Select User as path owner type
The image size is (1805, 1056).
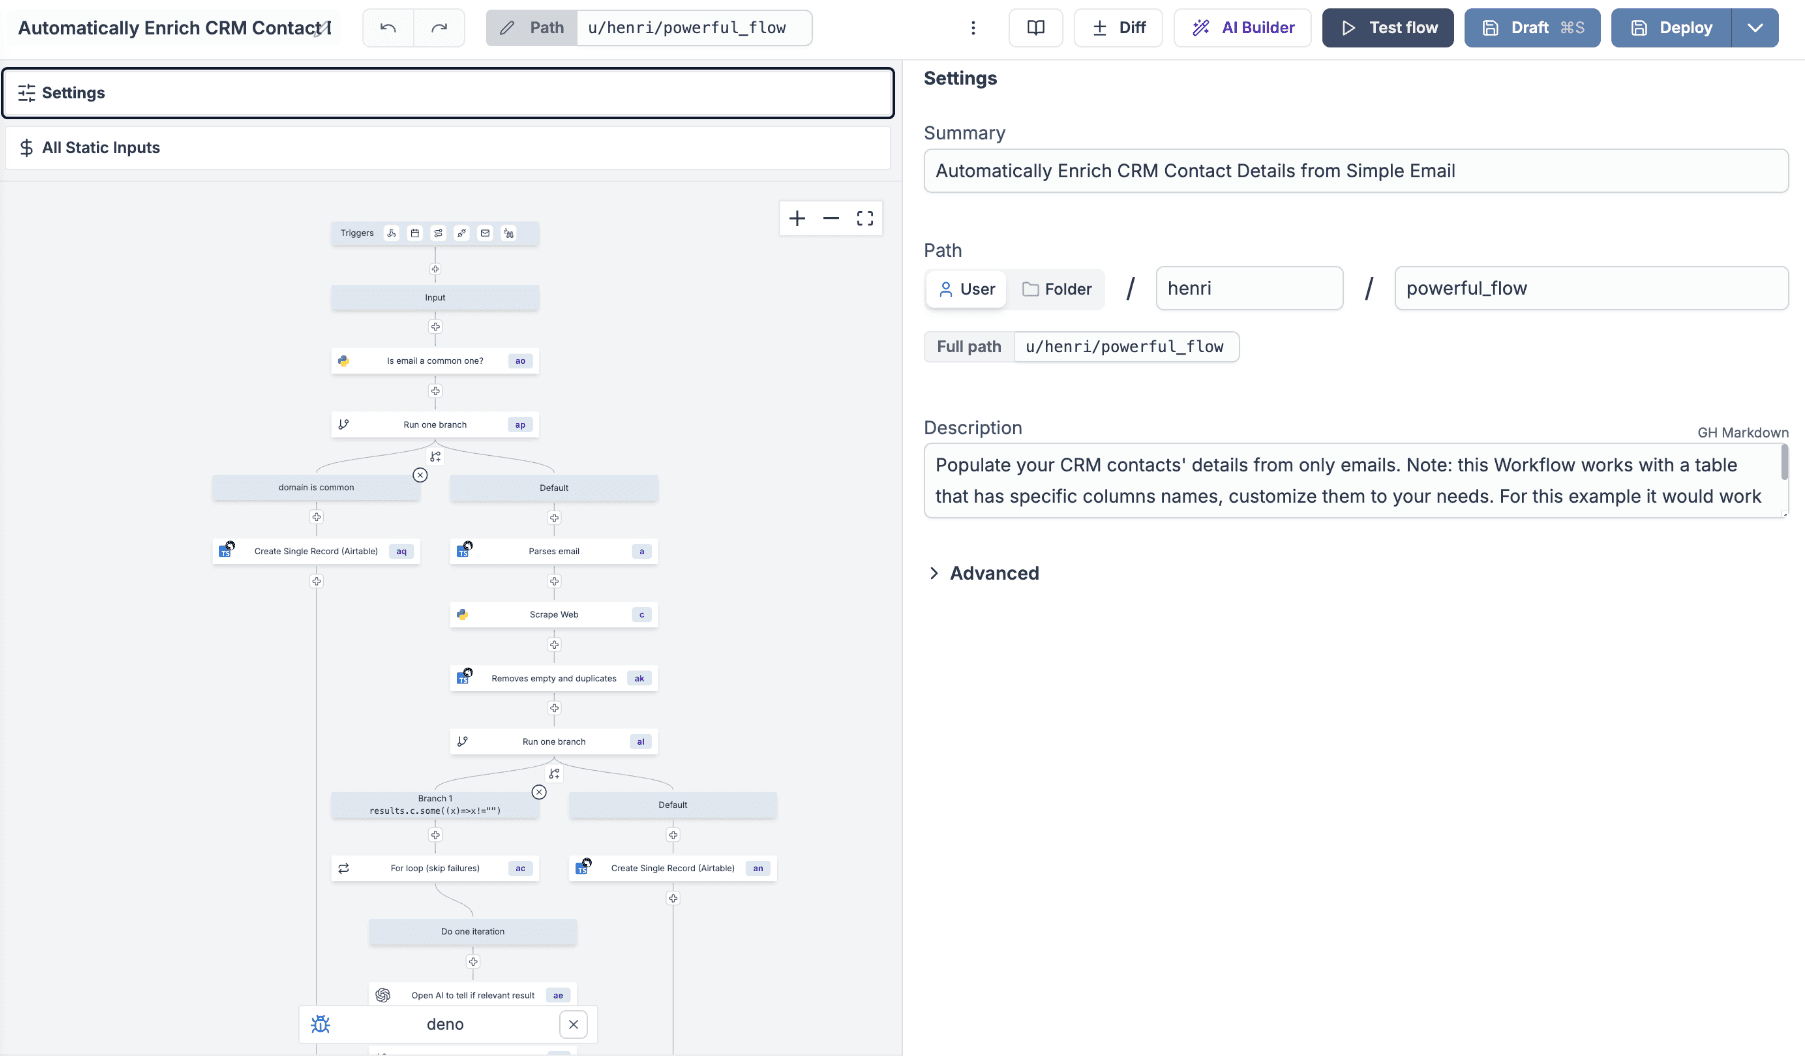pos(966,289)
